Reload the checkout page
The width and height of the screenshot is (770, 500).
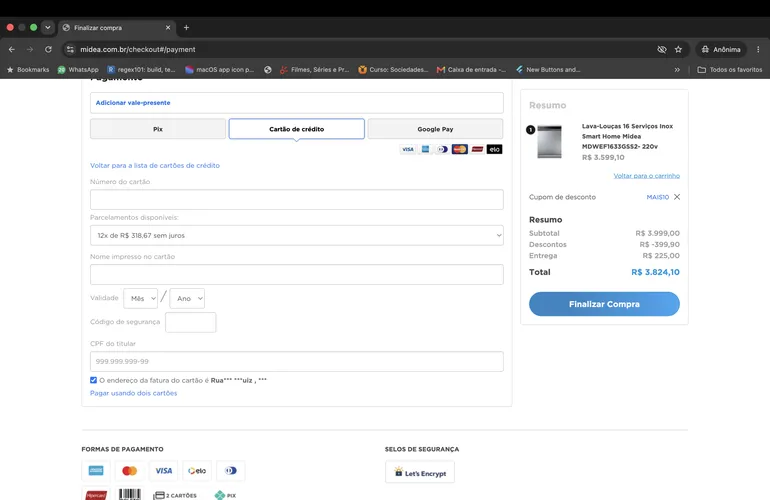coord(48,49)
